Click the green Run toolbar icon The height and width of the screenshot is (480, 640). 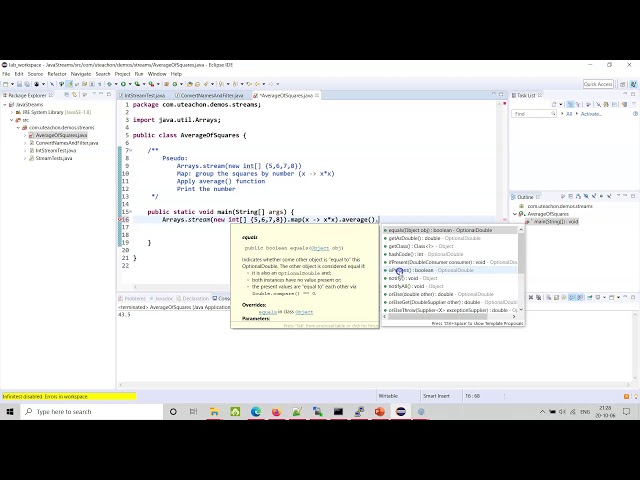[x=123, y=84]
